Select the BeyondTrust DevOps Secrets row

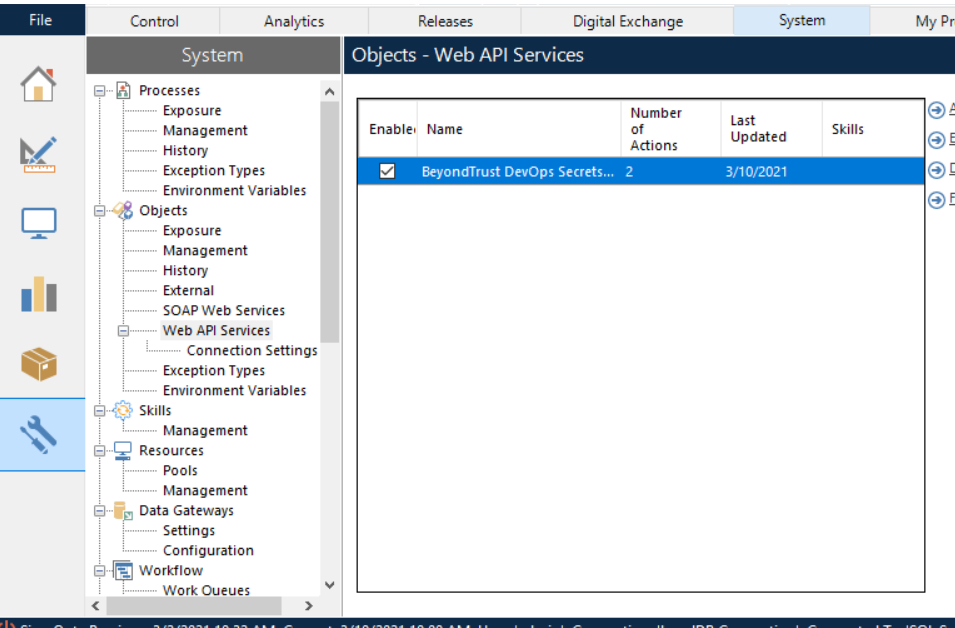pyautogui.click(x=641, y=171)
